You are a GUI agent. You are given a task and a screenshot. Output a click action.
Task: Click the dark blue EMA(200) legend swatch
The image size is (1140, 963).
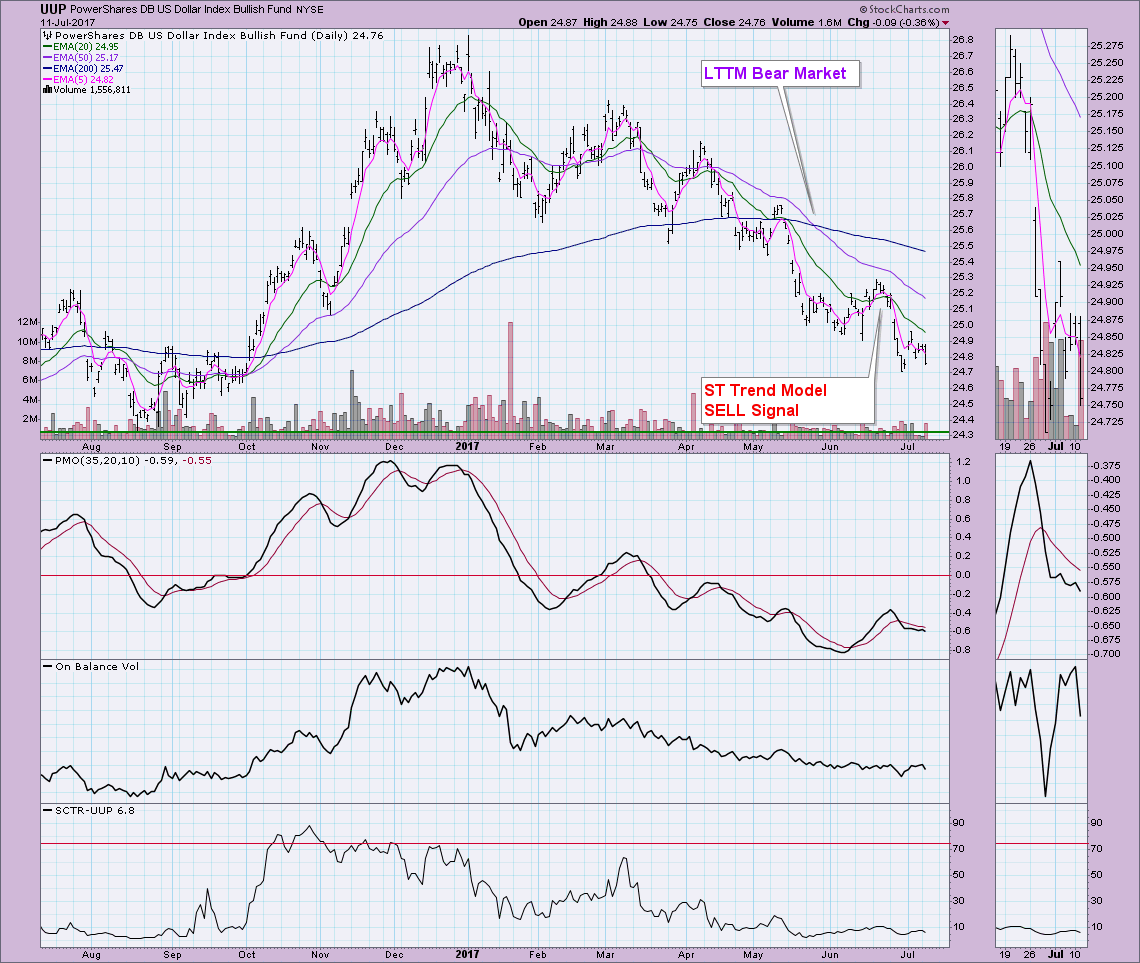tap(47, 68)
